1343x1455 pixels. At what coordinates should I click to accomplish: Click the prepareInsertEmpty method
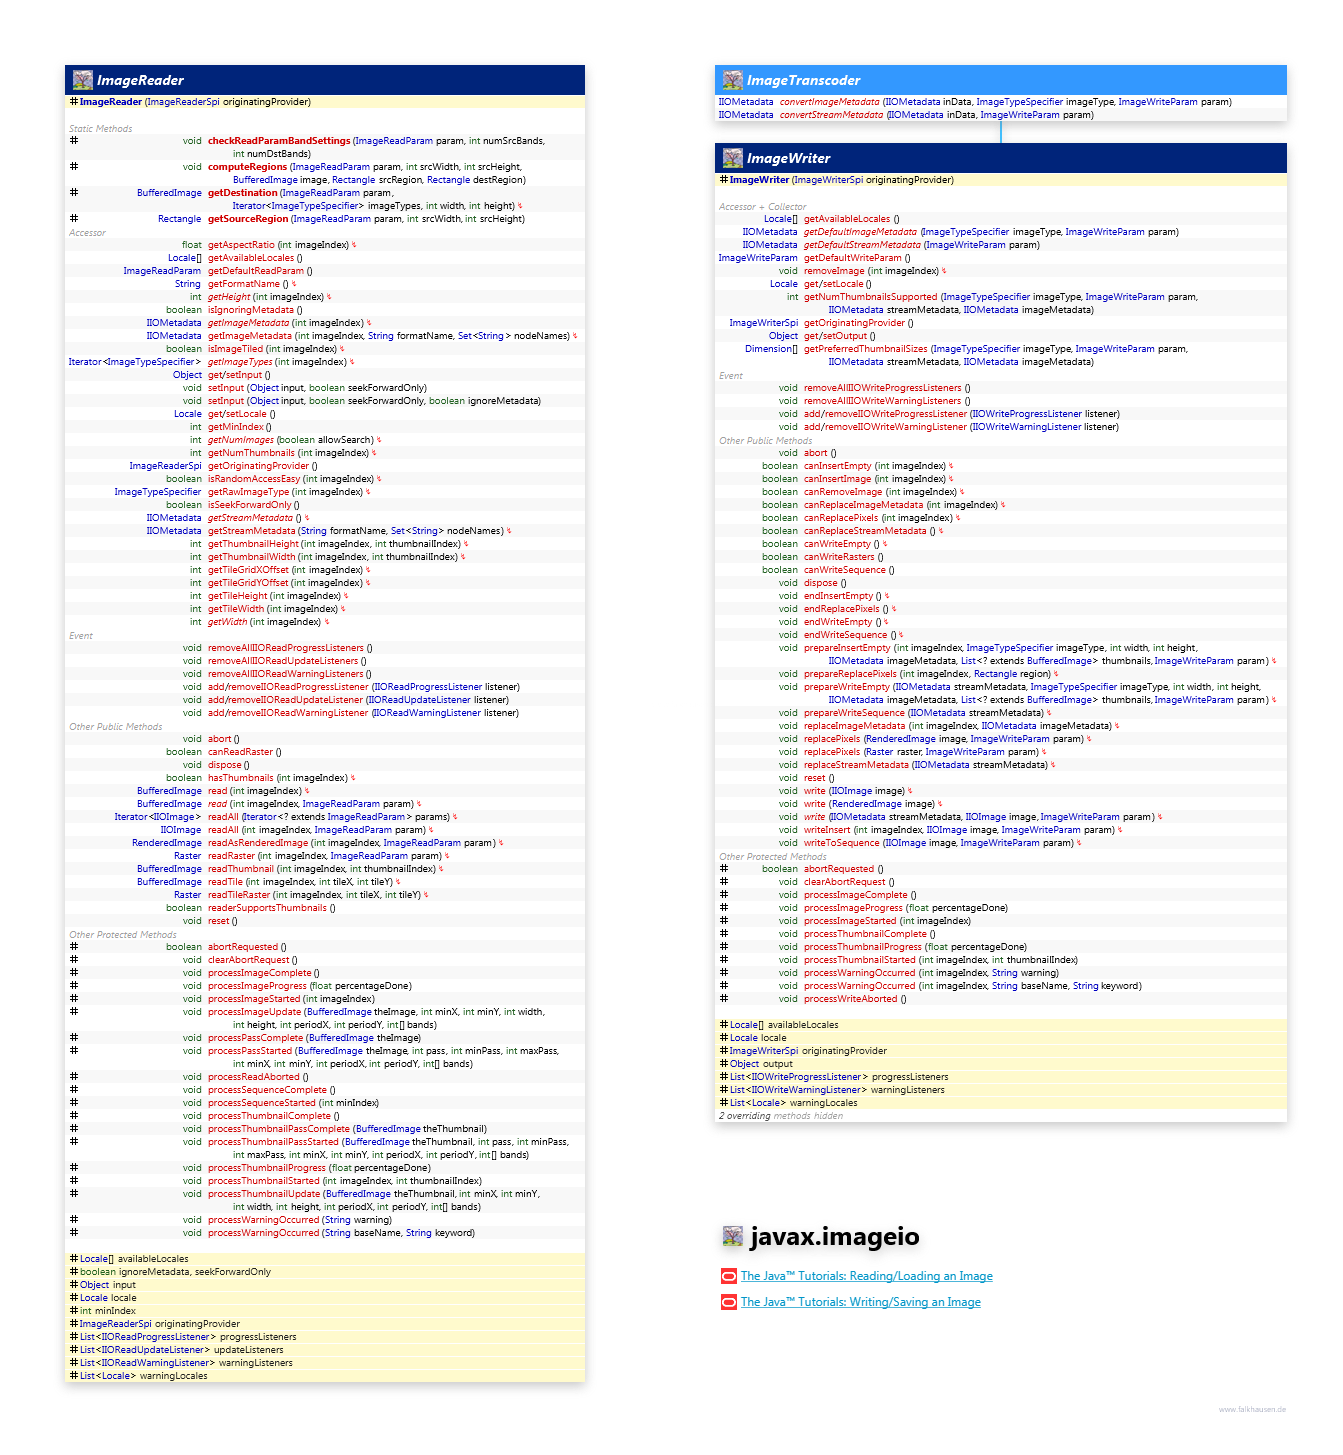point(847,648)
